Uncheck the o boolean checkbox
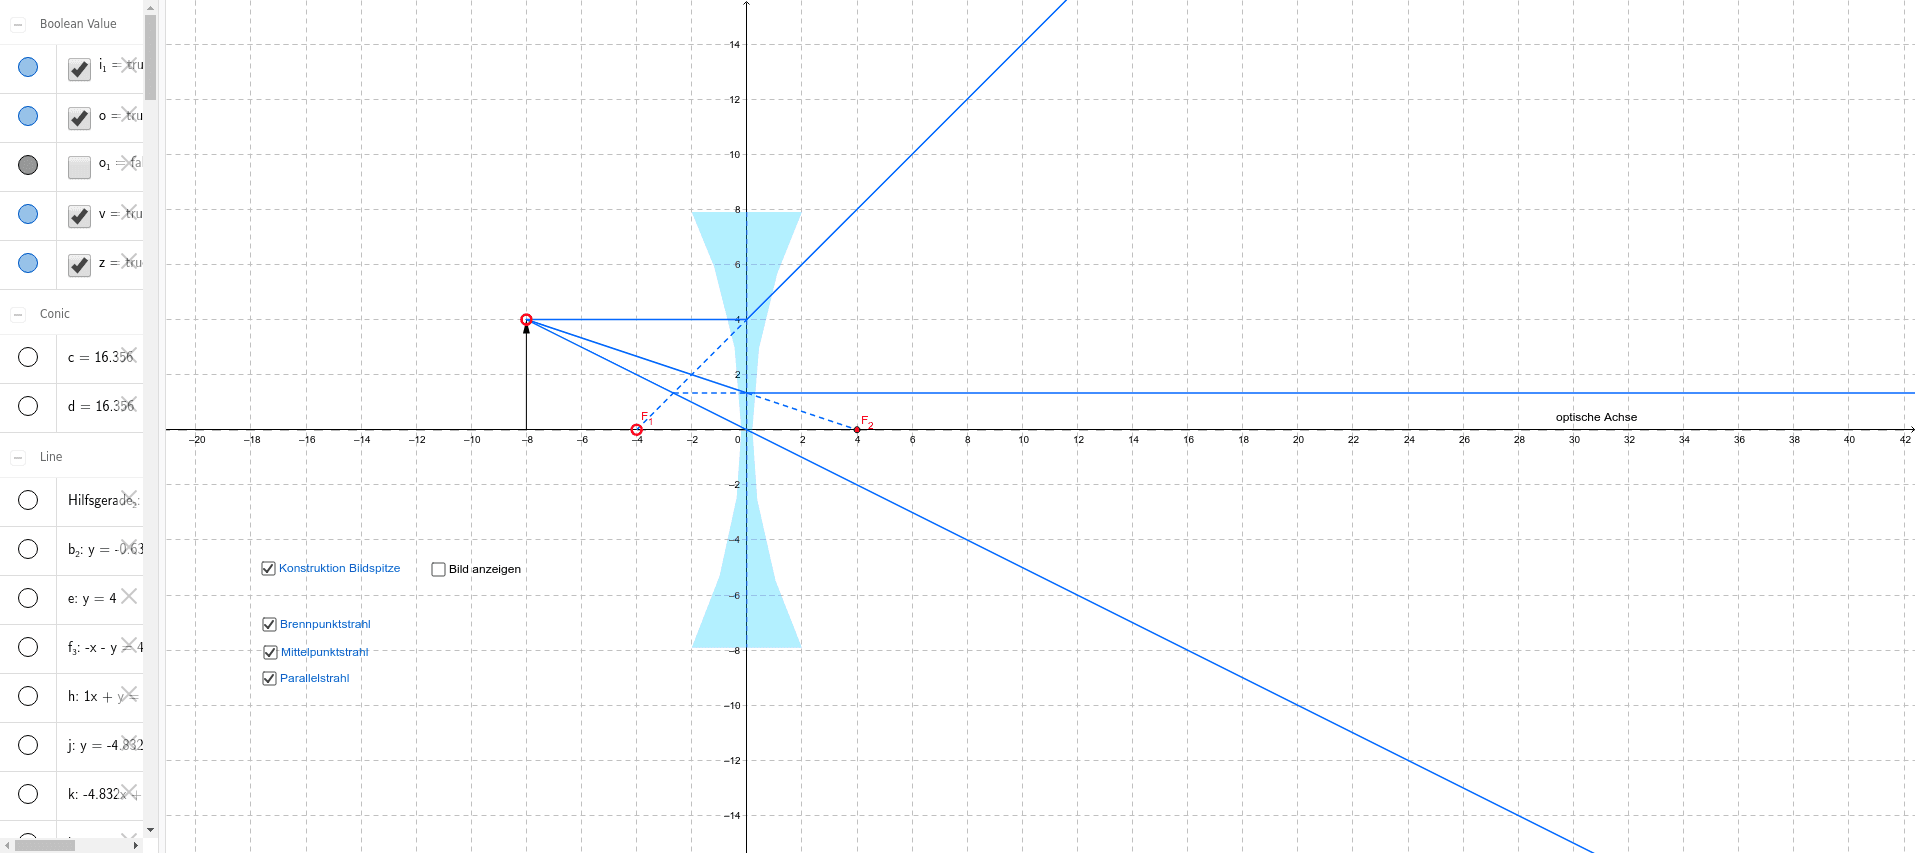Image resolution: width=1917 pixels, height=855 pixels. pyautogui.click(x=79, y=118)
